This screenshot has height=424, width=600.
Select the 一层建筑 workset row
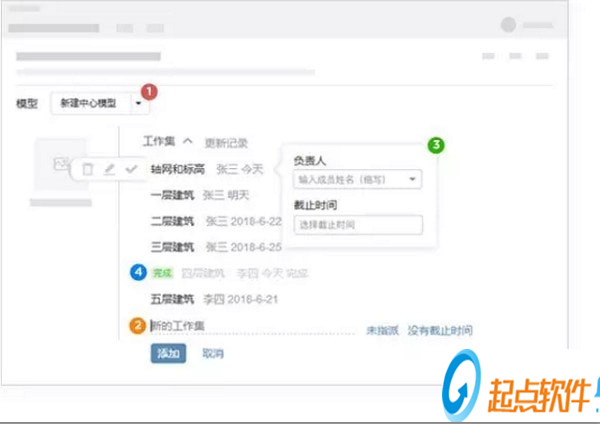click(200, 195)
